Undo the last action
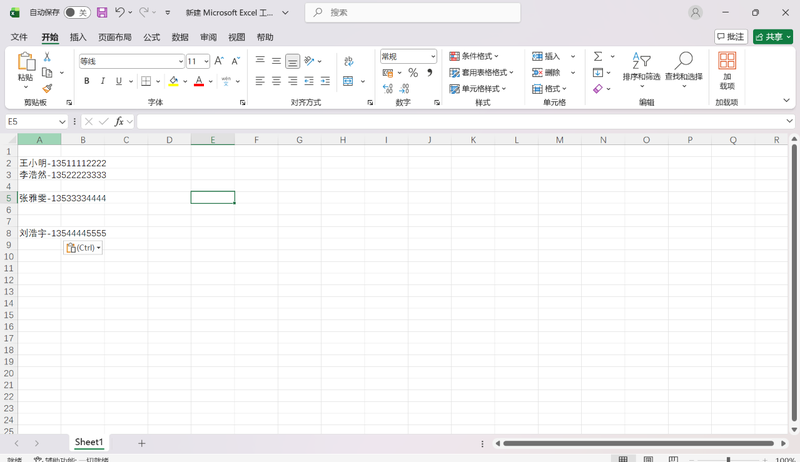Image resolution: width=800 pixels, height=462 pixels. click(x=120, y=12)
